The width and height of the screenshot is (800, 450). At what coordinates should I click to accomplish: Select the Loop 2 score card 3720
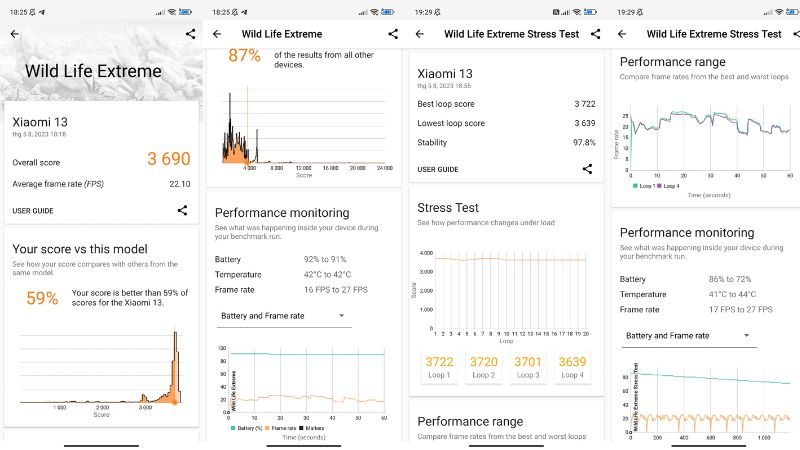(484, 367)
